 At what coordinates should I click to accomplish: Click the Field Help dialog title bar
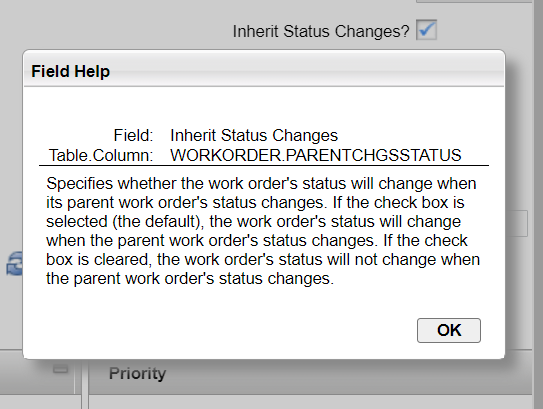click(x=264, y=69)
